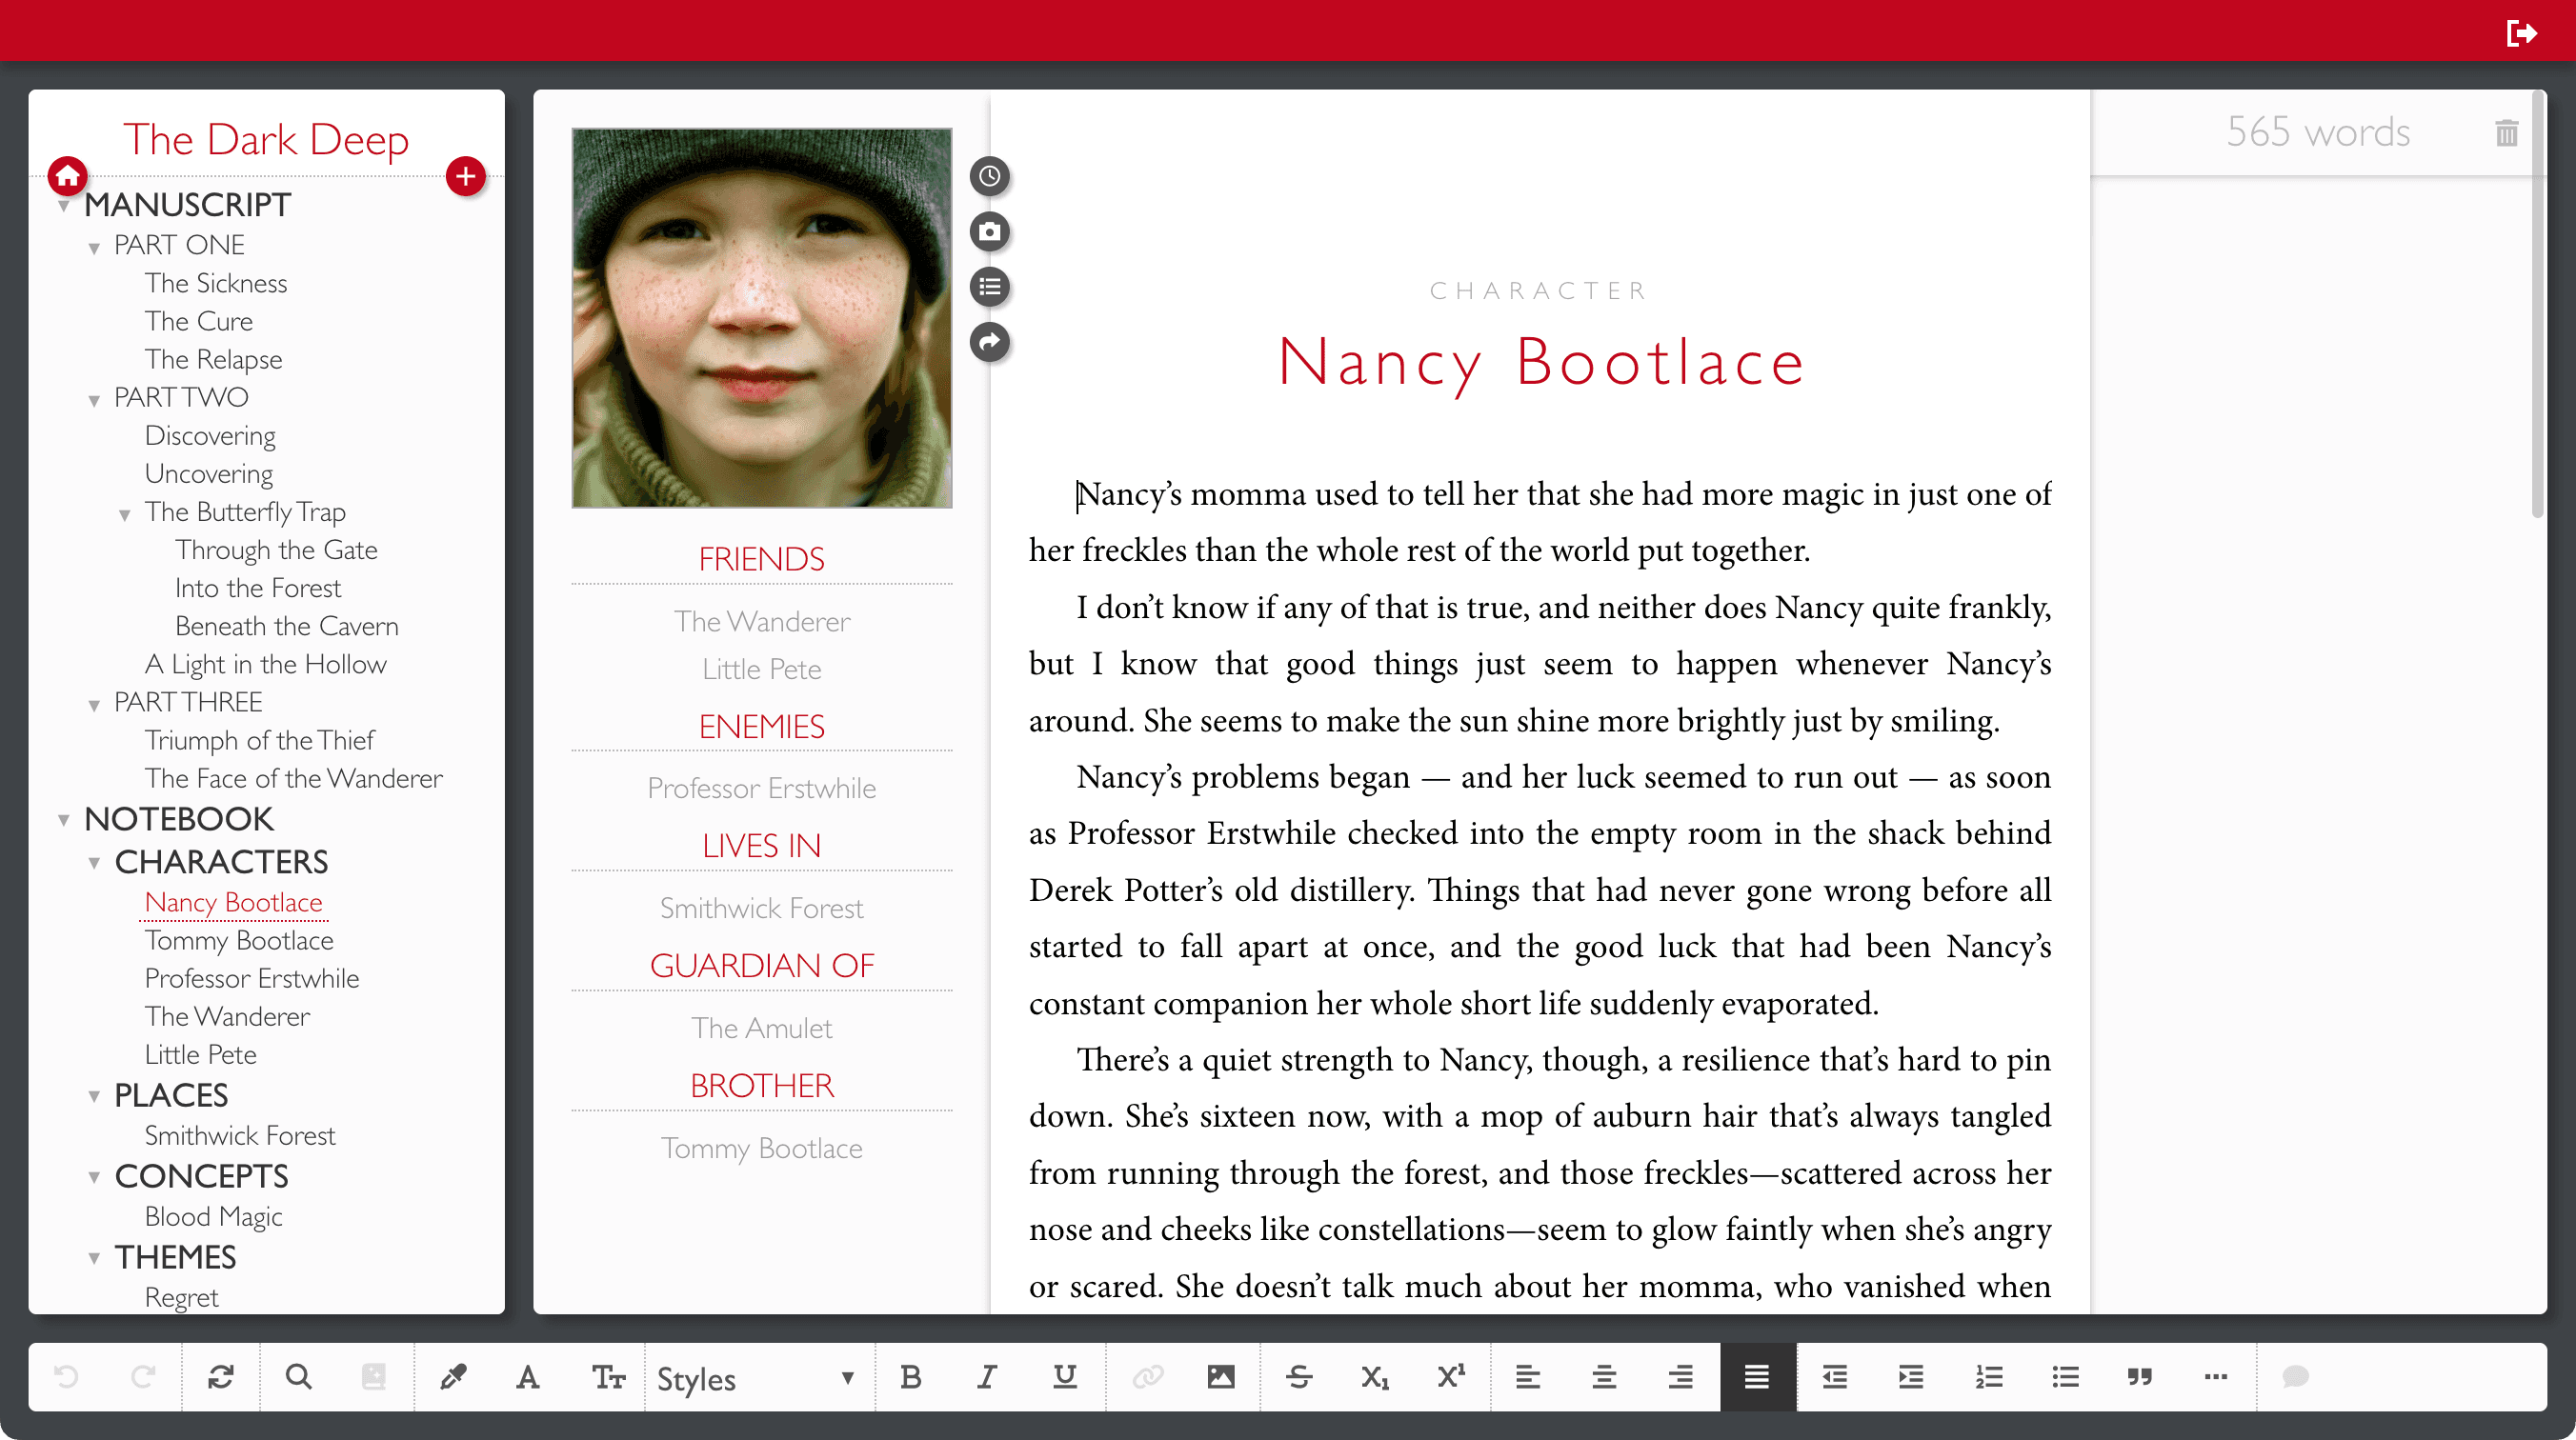
Task: Click the logout icon in red bar
Action: 2521,33
